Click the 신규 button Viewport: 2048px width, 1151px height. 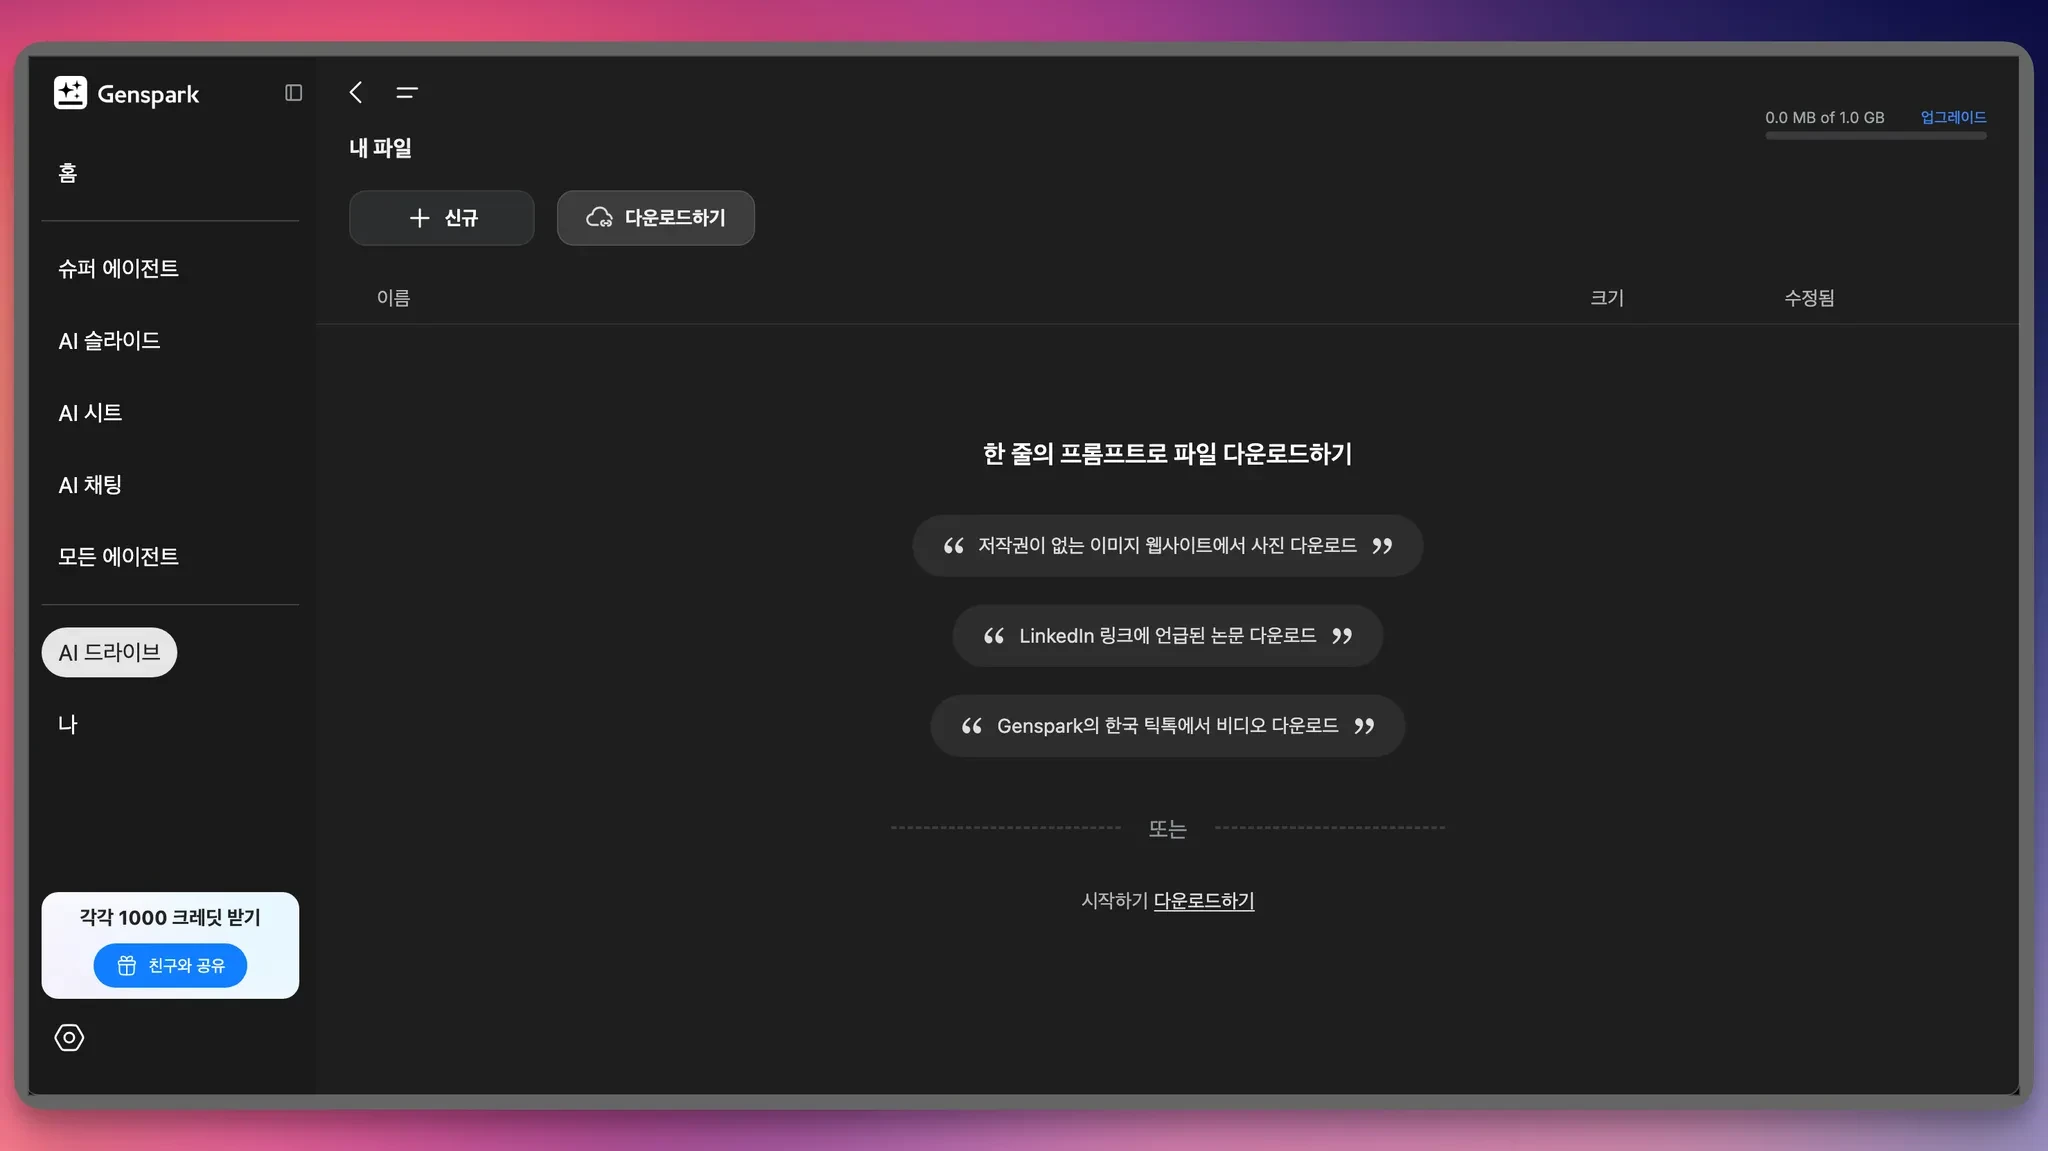[441, 218]
